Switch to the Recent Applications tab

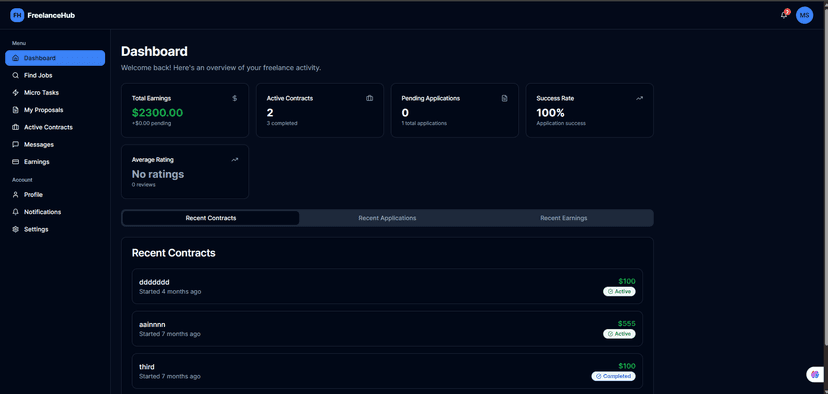tap(387, 218)
